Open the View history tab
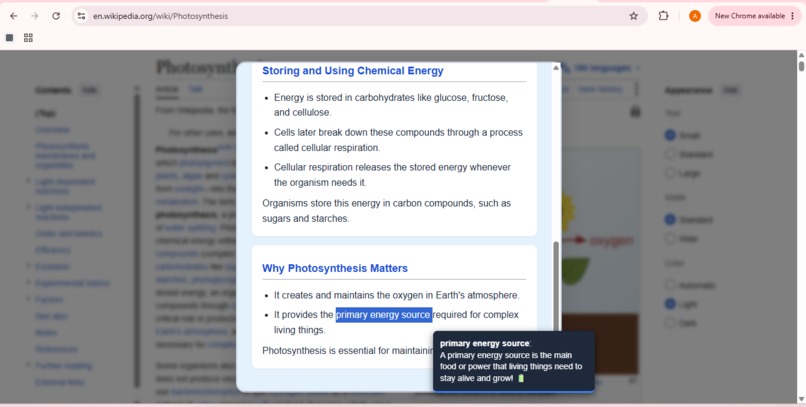The width and height of the screenshot is (806, 407). click(600, 89)
